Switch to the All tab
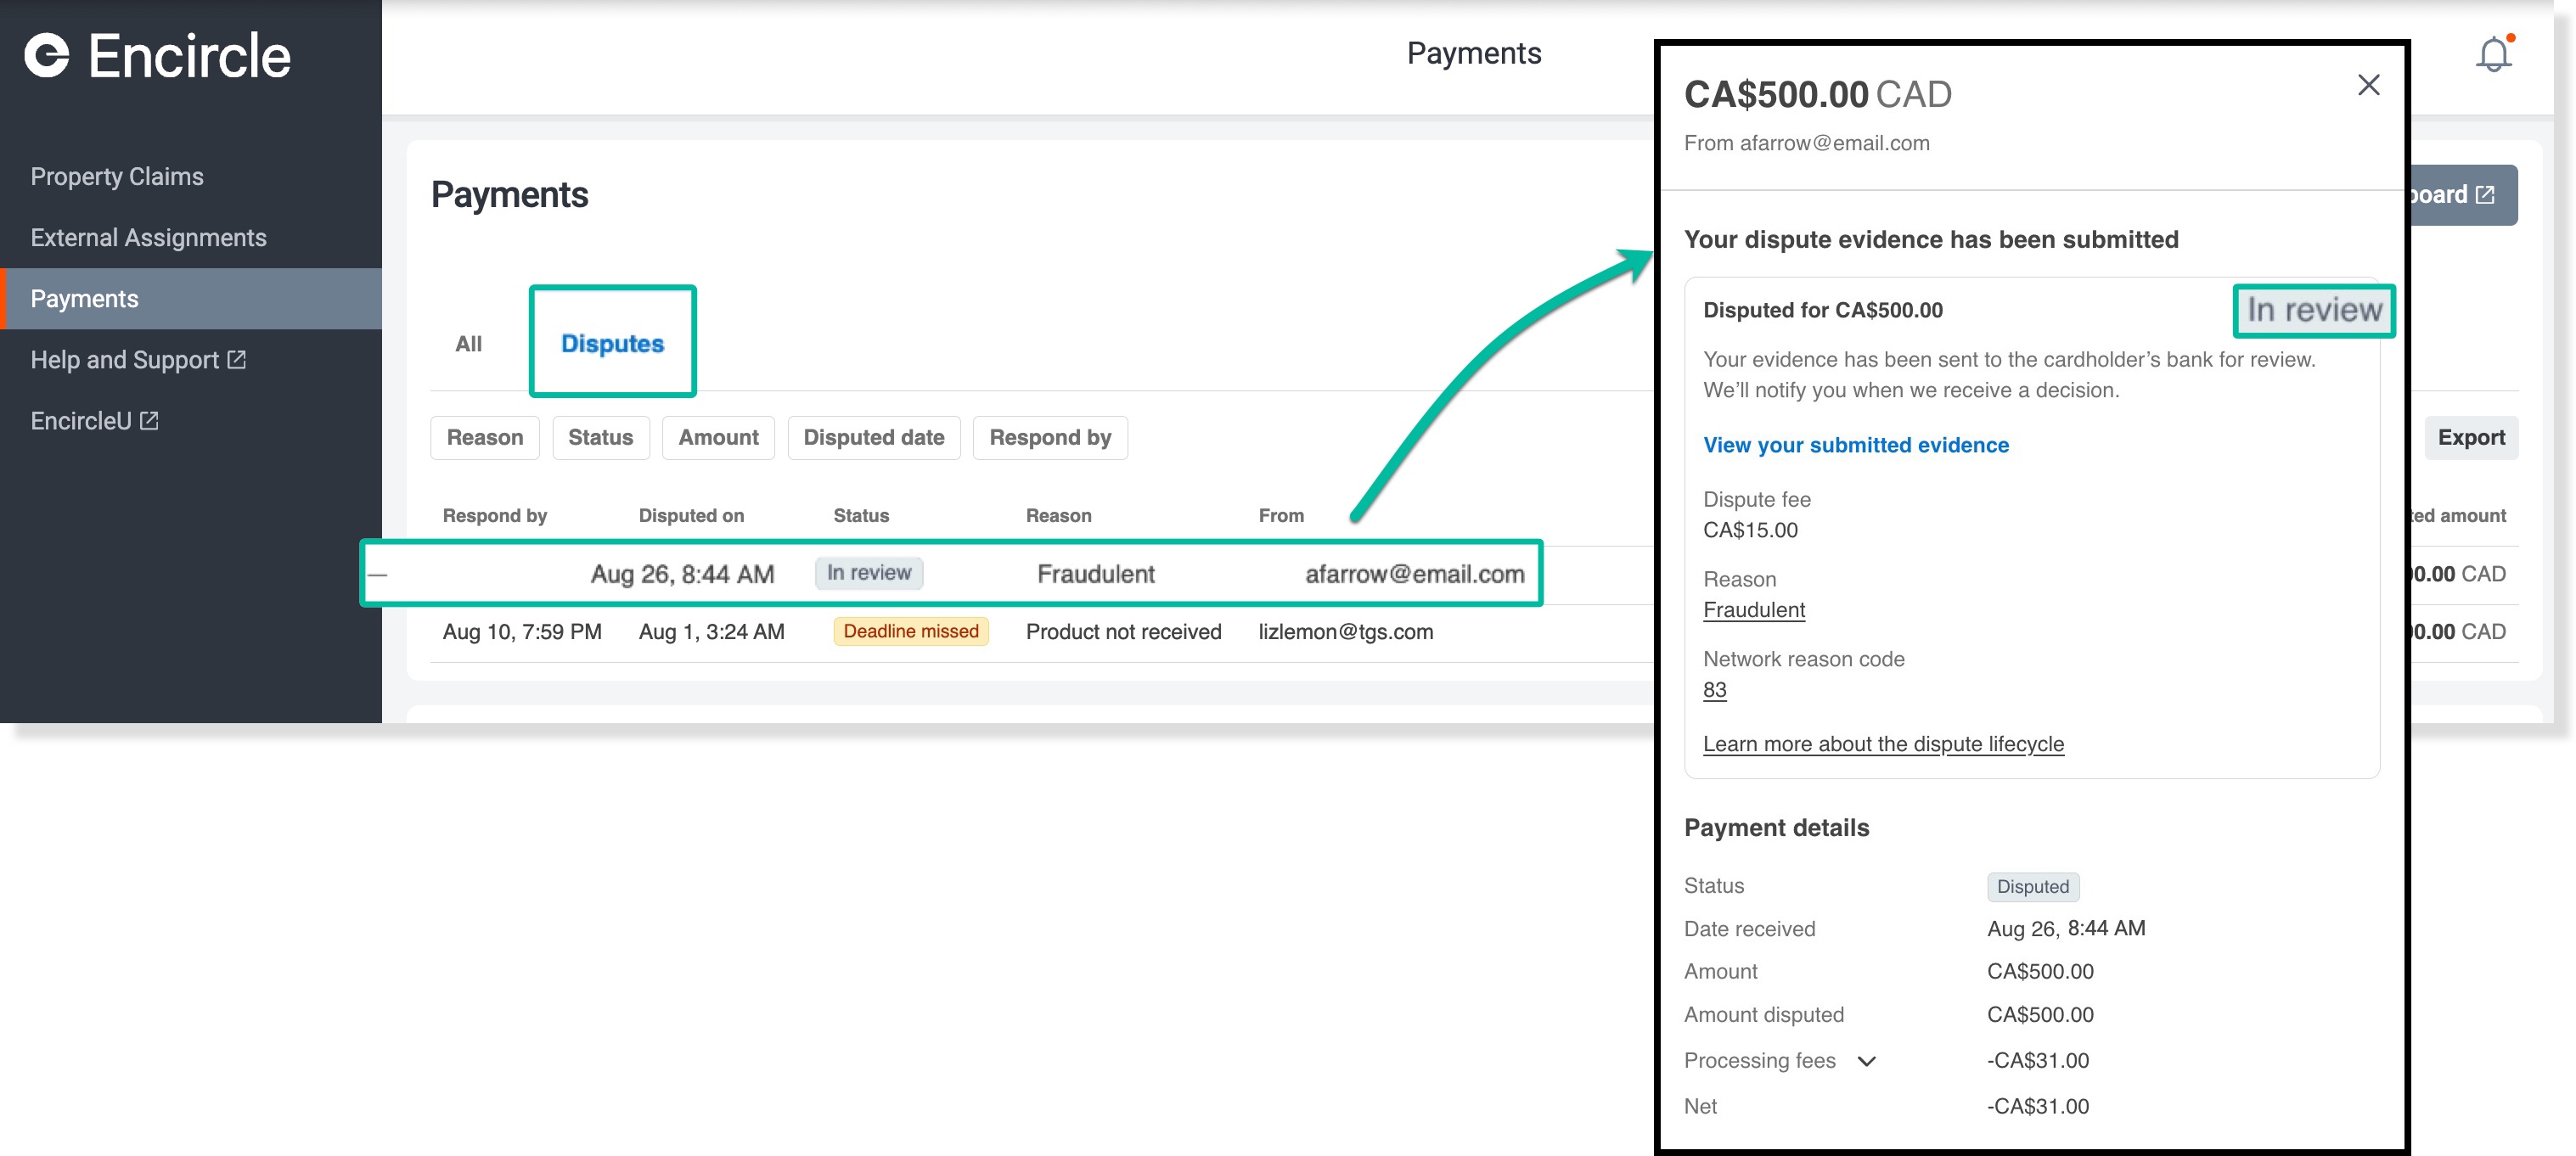2576x1156 pixels. [x=468, y=344]
